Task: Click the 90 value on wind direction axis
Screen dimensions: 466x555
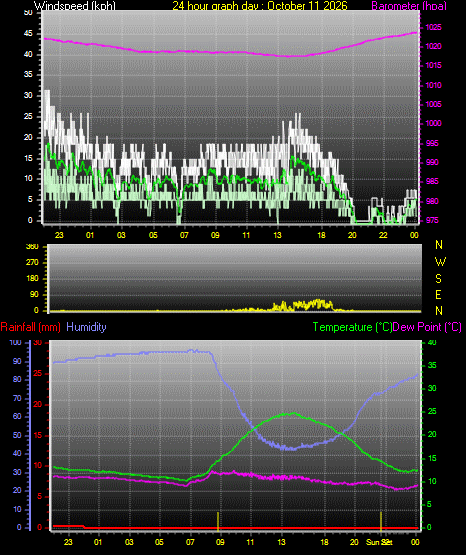Action: [x=34, y=295]
